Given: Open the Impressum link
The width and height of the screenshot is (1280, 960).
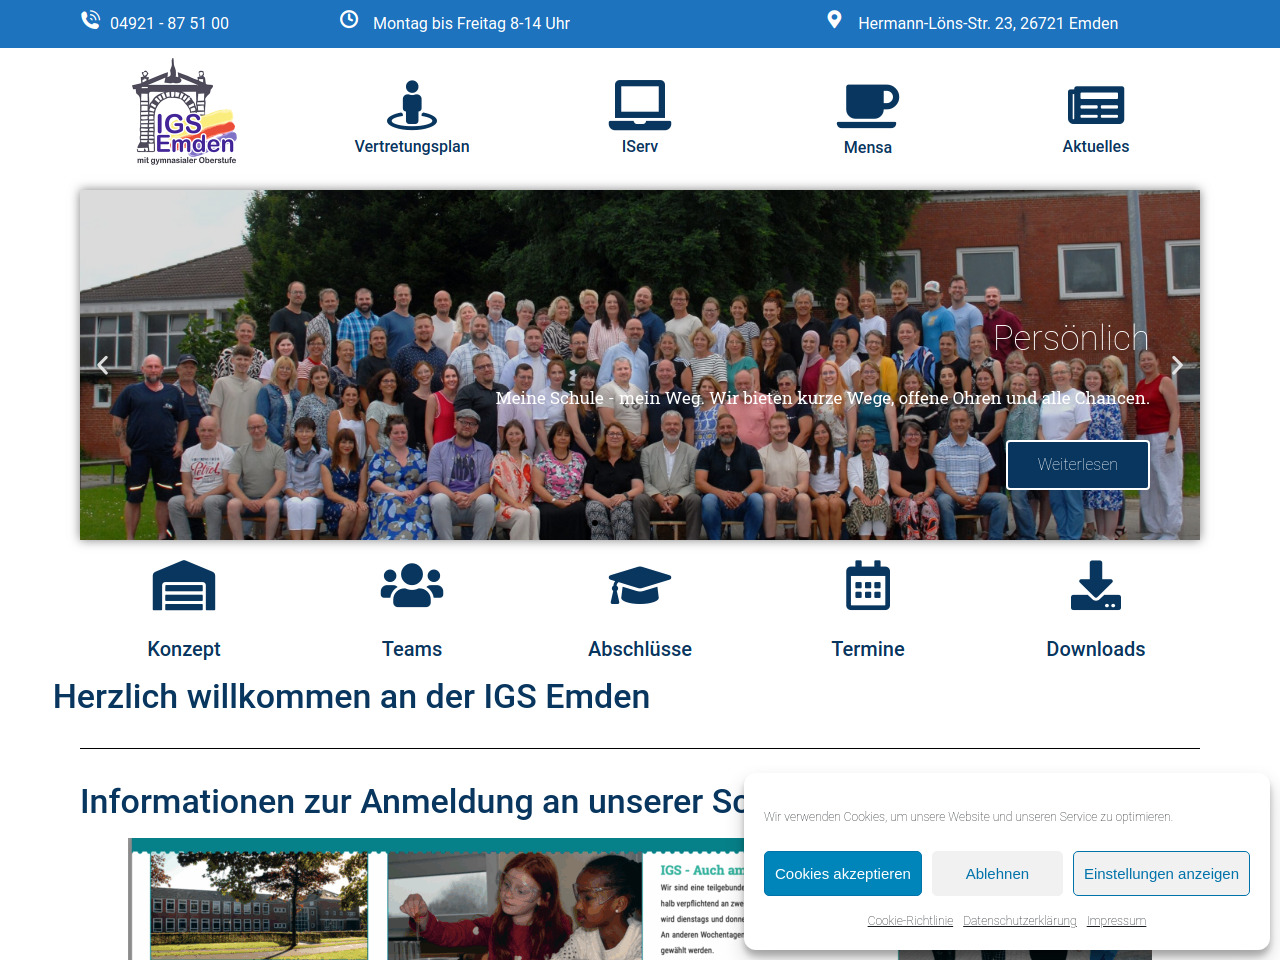Looking at the screenshot, I should [1116, 921].
